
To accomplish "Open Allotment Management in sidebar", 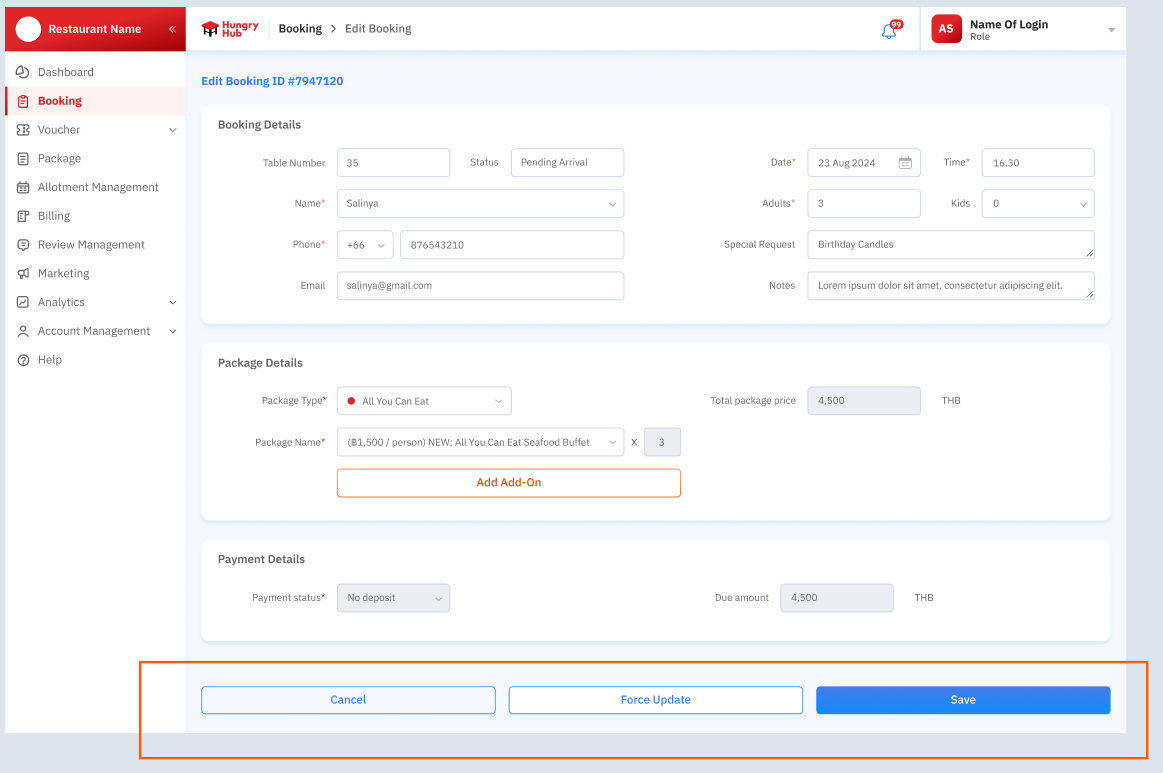I will [98, 187].
